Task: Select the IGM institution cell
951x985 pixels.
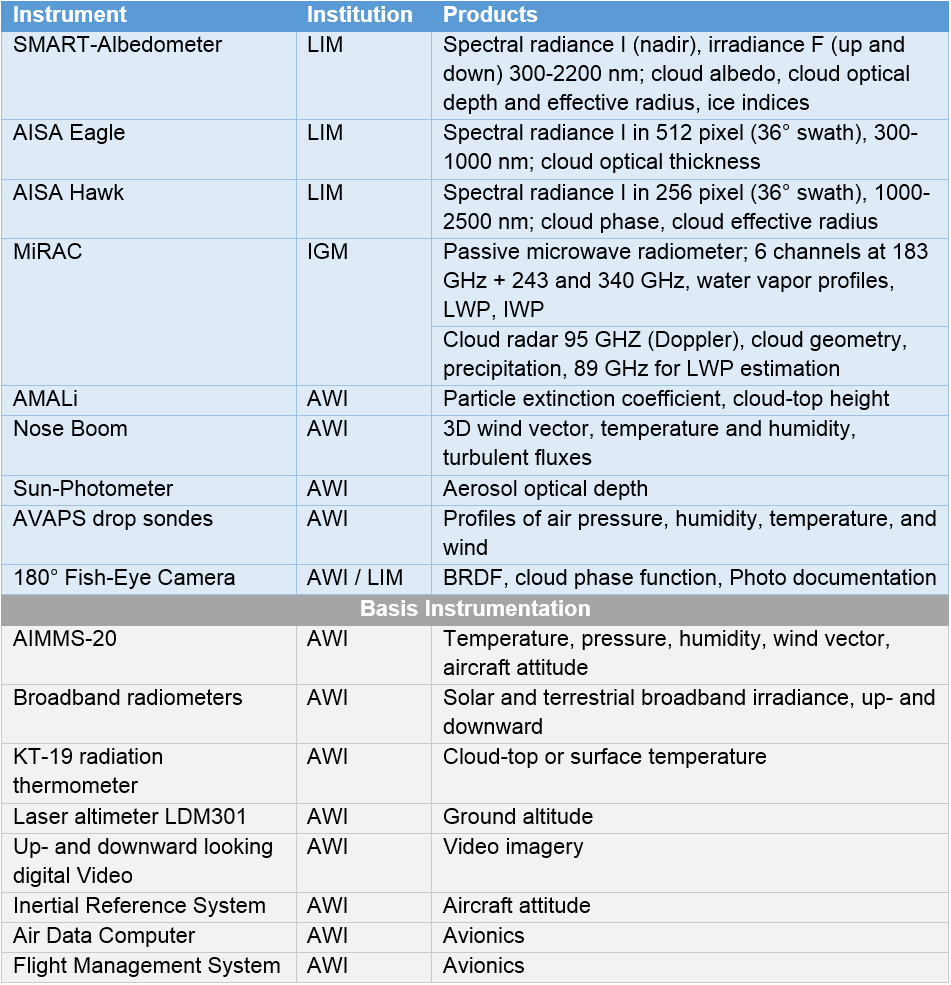Action: coord(328,252)
